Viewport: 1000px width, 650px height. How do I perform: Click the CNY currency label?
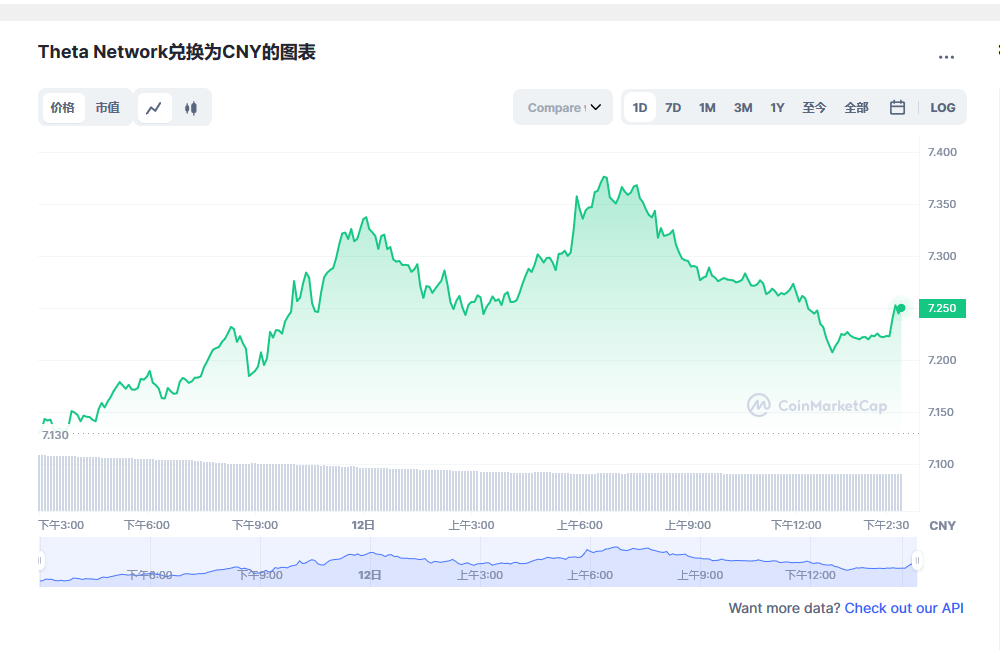[942, 526]
